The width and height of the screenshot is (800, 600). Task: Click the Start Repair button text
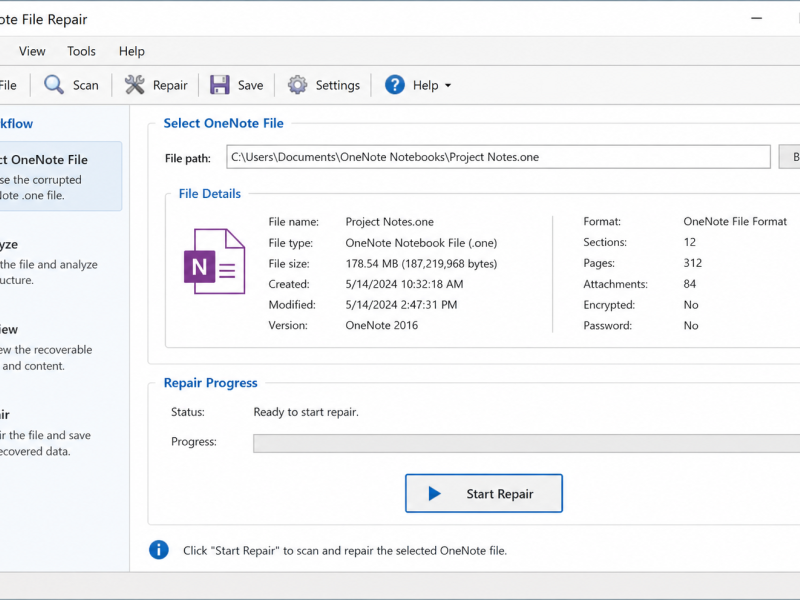point(500,494)
